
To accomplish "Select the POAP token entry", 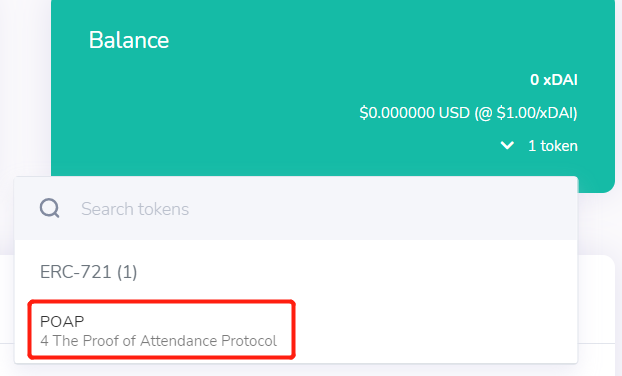I will pos(161,330).
